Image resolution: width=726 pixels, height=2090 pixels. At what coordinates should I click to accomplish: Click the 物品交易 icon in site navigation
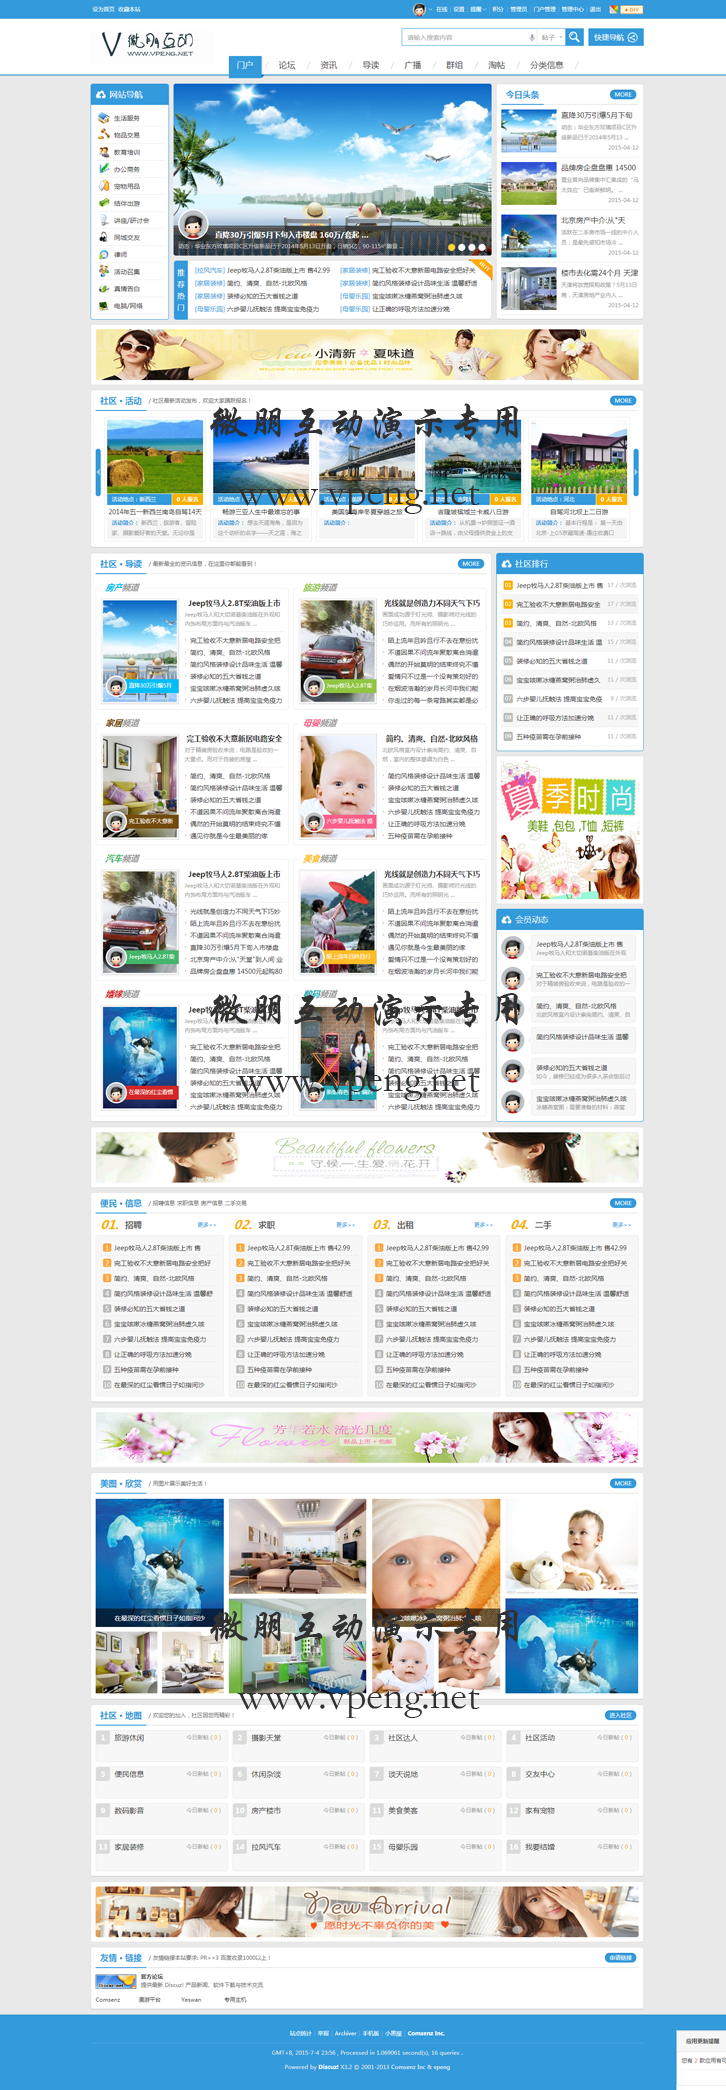104,135
